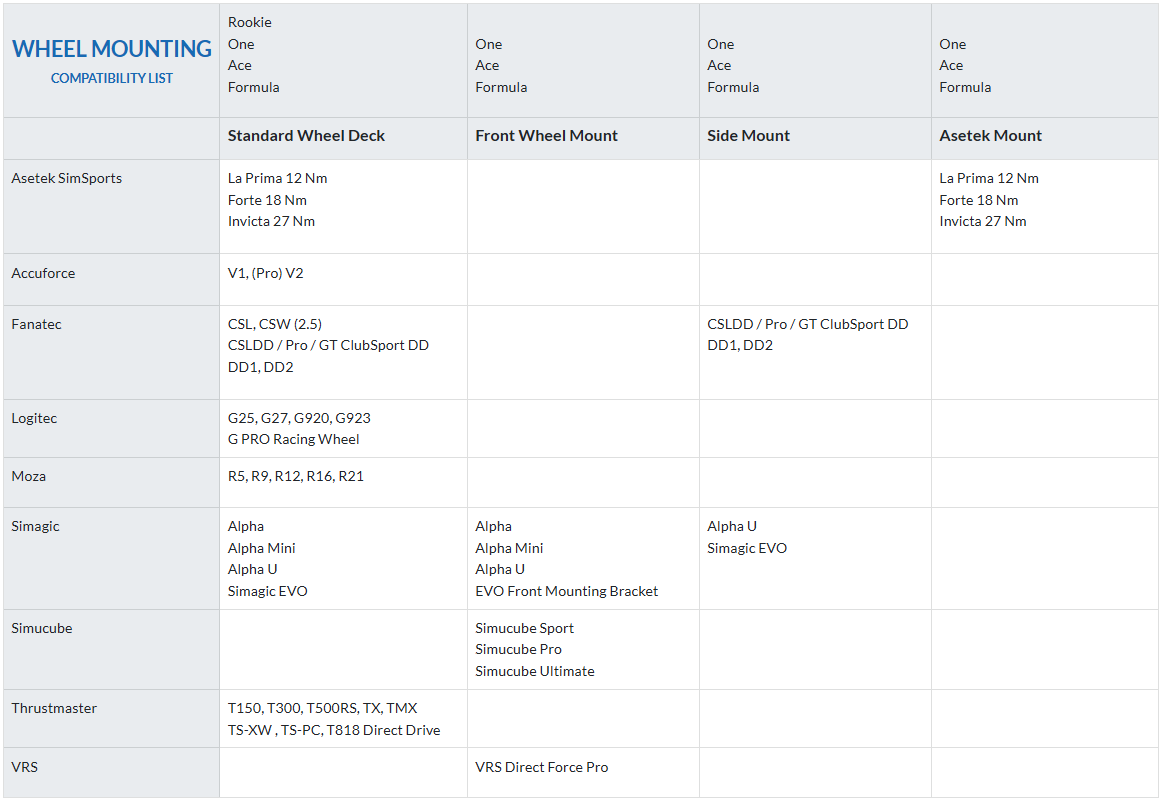Click the WHEEL MOUNTING title
The width and height of the screenshot is (1162, 801).
click(112, 49)
